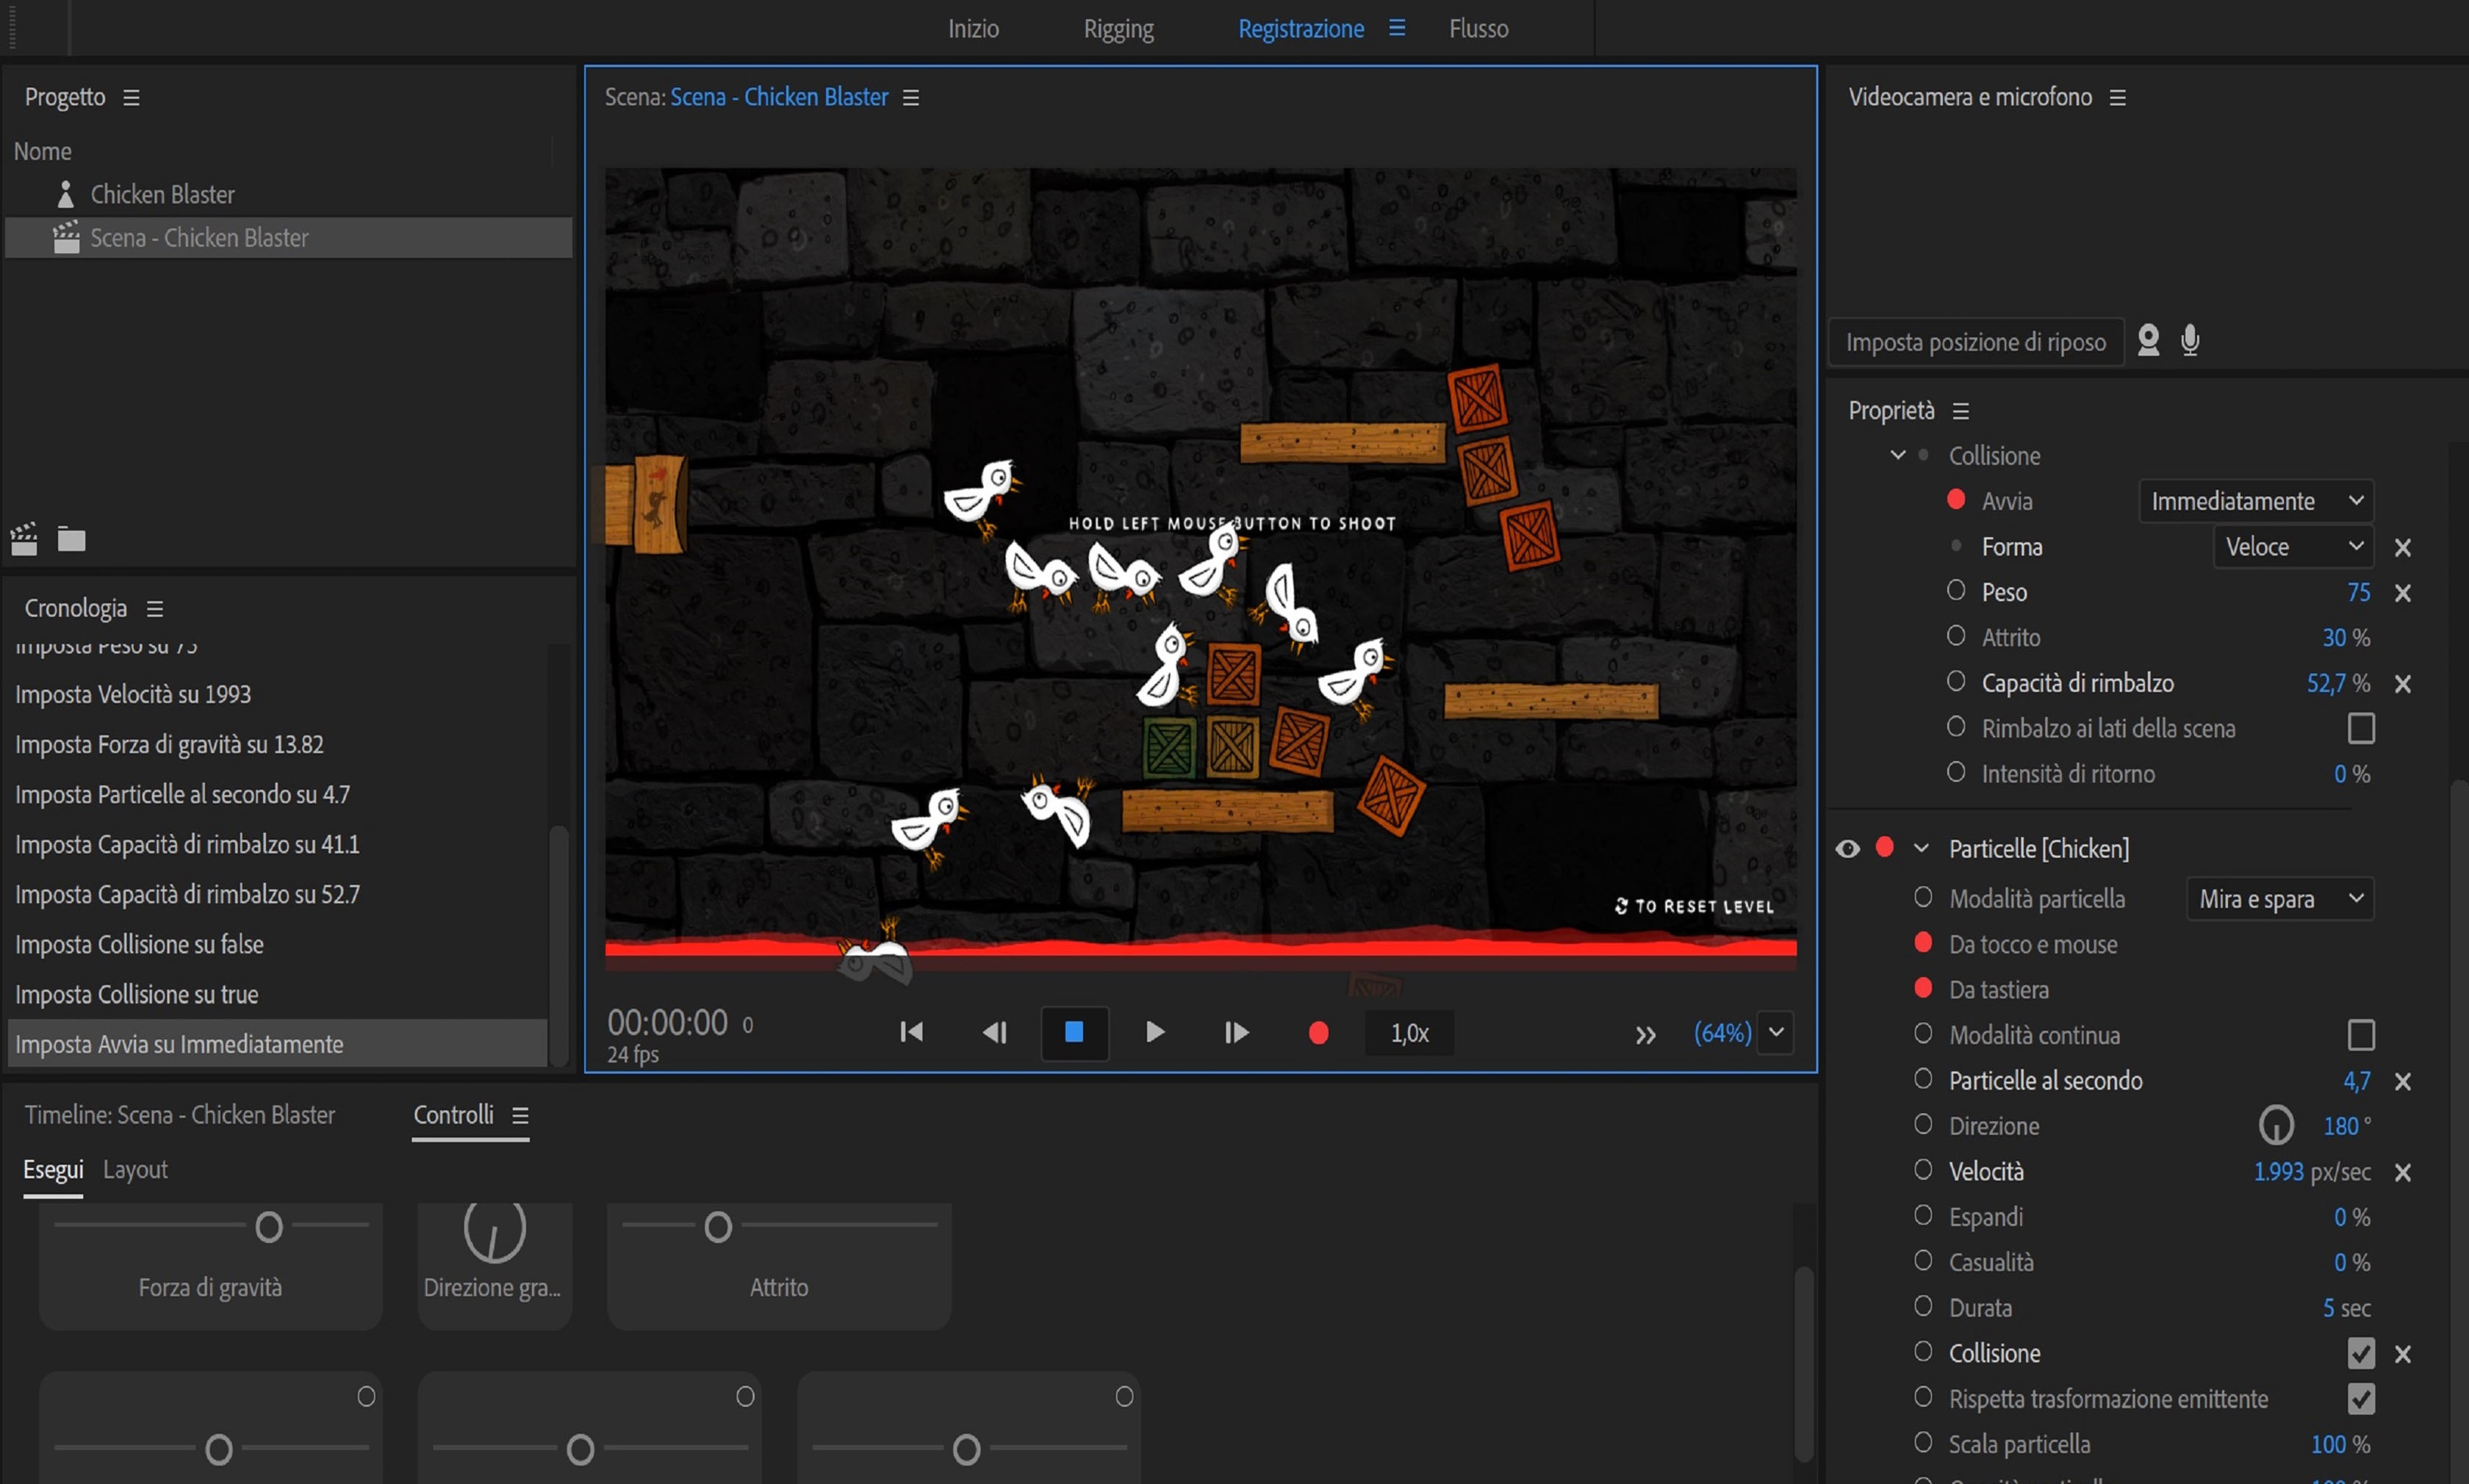Reset Peso value with X icon
This screenshot has height=1484, width=2469.
[x=2402, y=593]
